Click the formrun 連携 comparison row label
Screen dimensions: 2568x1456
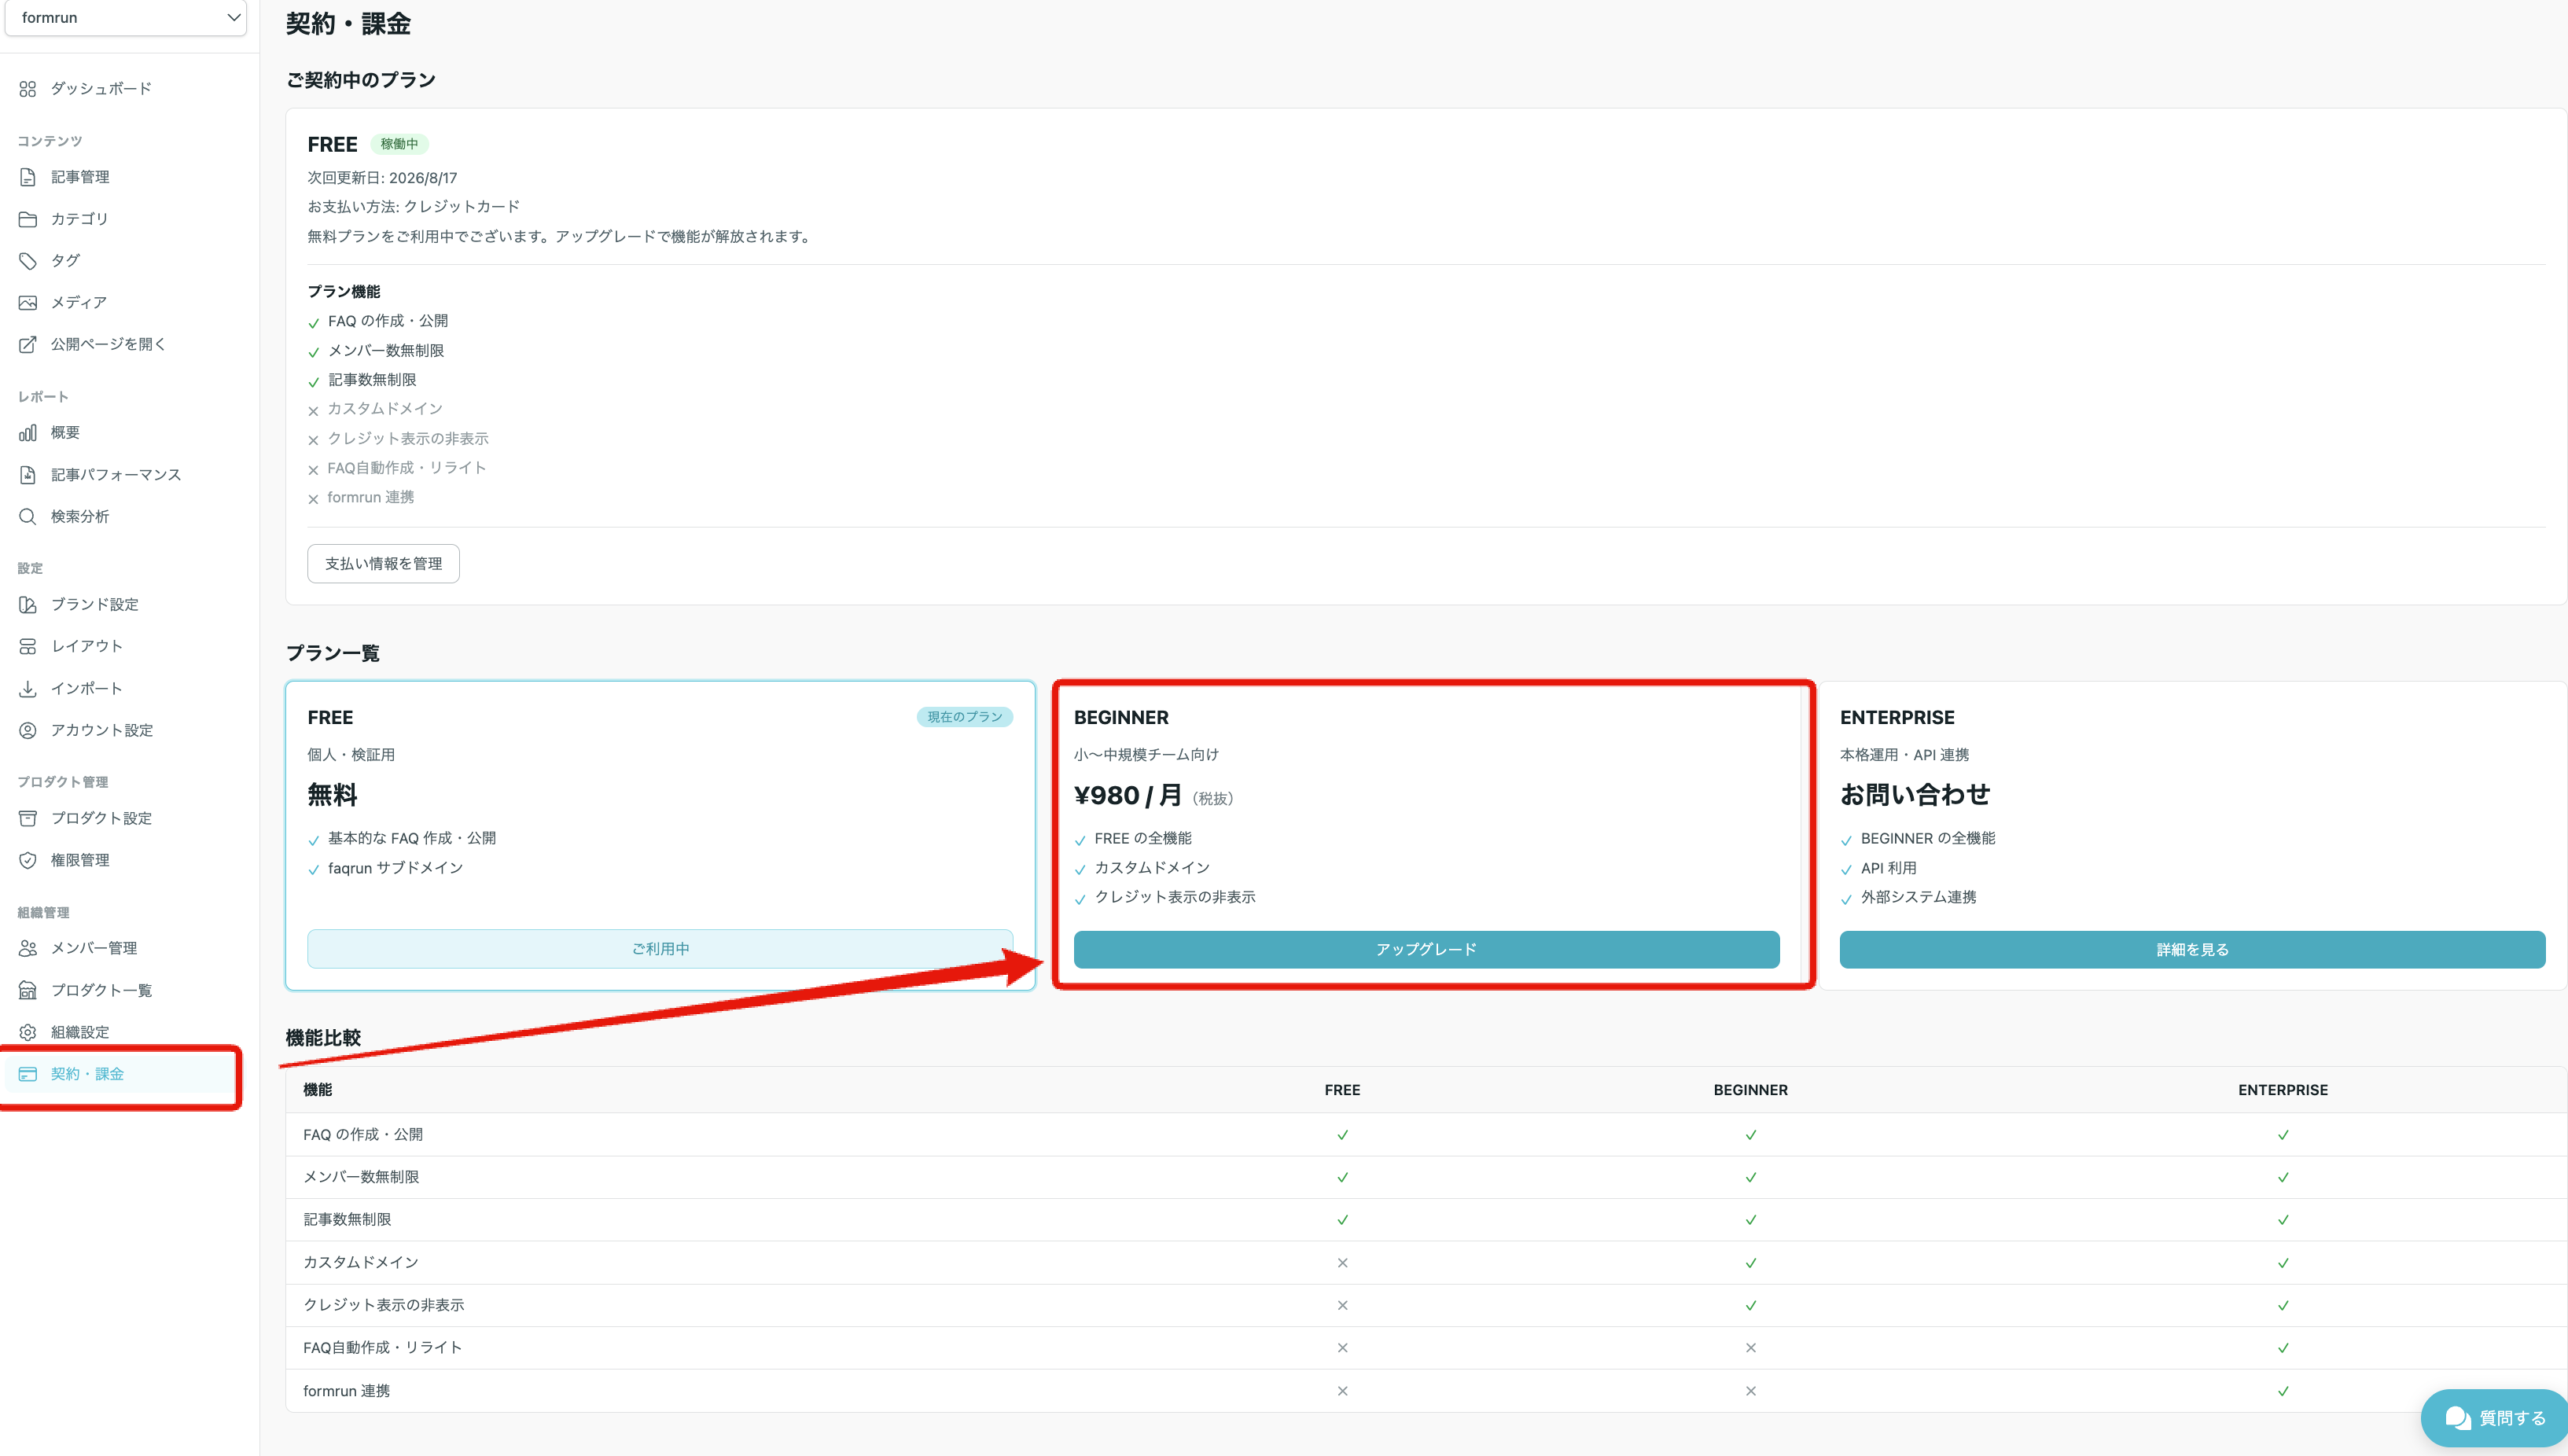(346, 1391)
